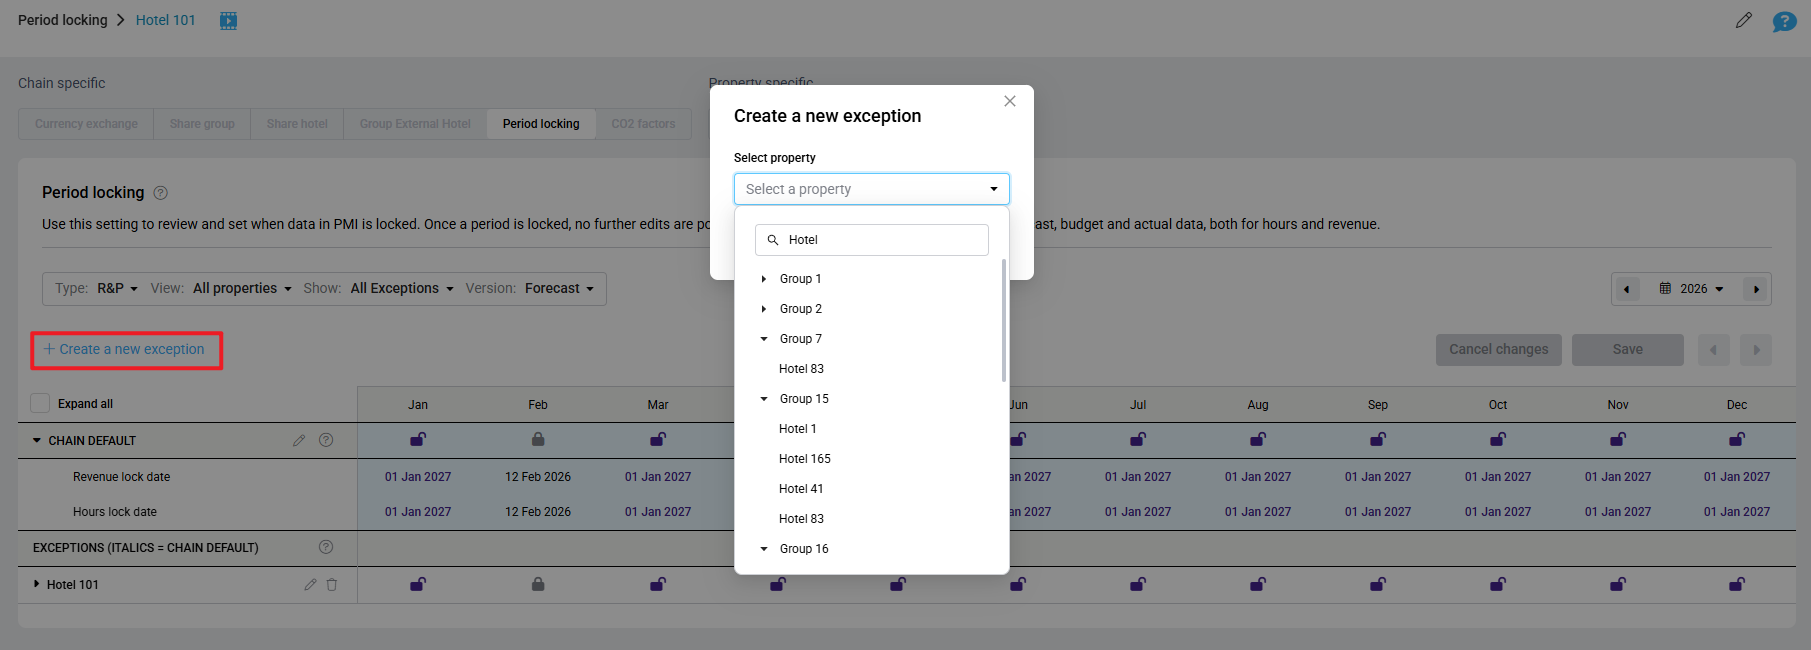Open the CO2 factors tab
The width and height of the screenshot is (1811, 650).
click(643, 124)
